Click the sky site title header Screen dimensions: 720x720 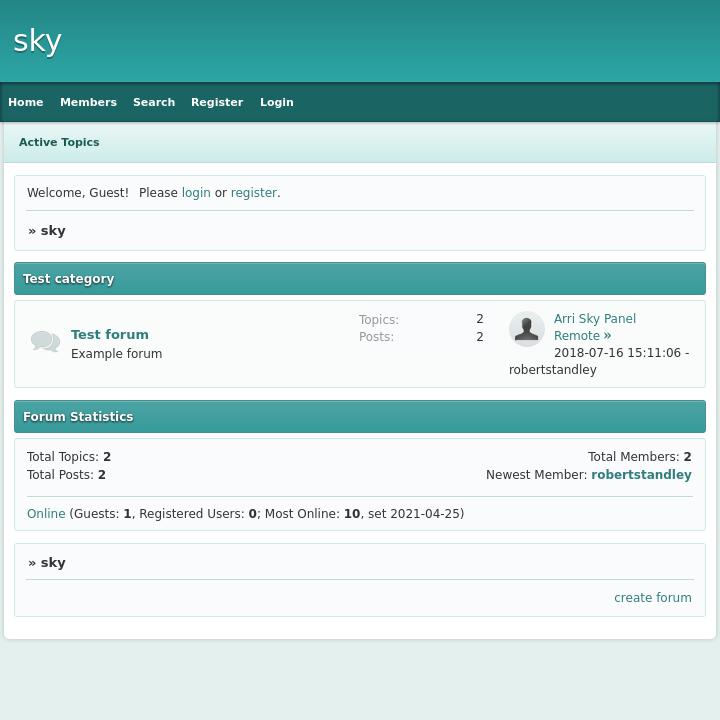(38, 41)
